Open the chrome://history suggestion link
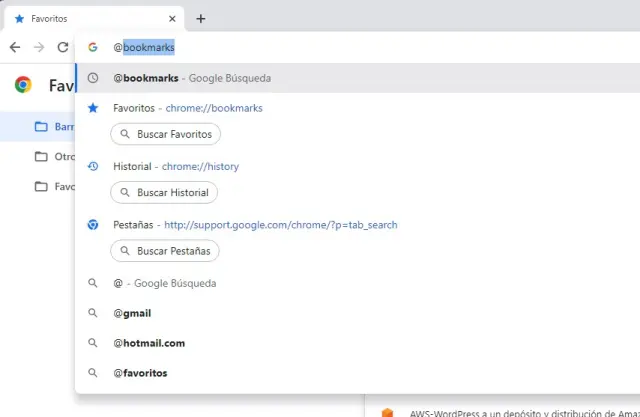Screen dimensions: 640x417 [200, 166]
